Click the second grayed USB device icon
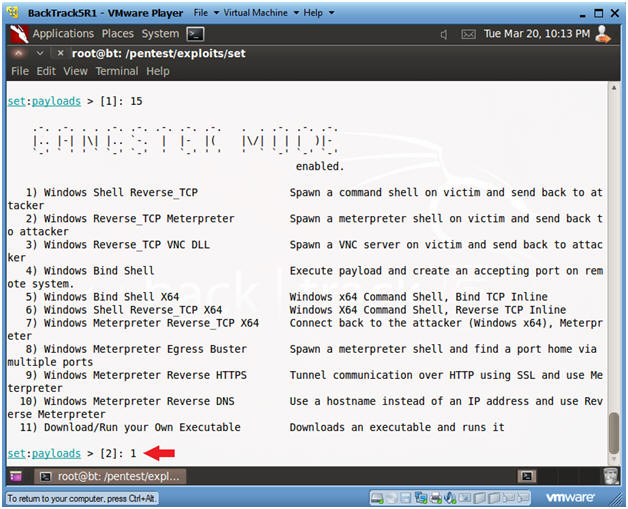The width and height of the screenshot is (628, 509). coord(494,498)
